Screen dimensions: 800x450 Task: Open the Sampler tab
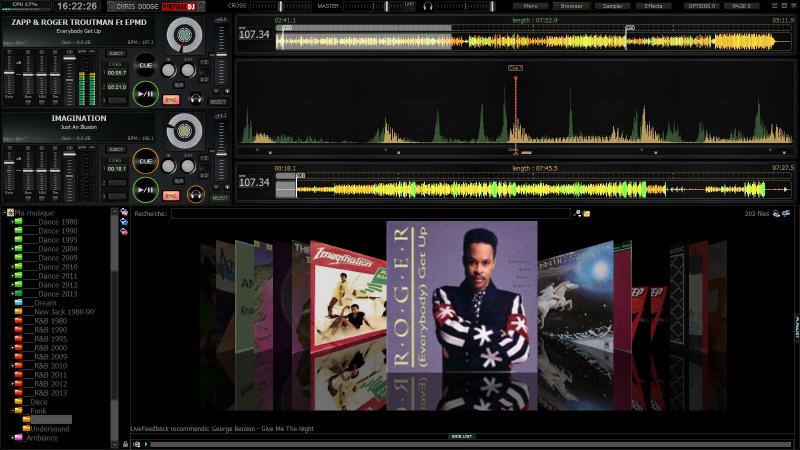pyautogui.click(x=612, y=6)
